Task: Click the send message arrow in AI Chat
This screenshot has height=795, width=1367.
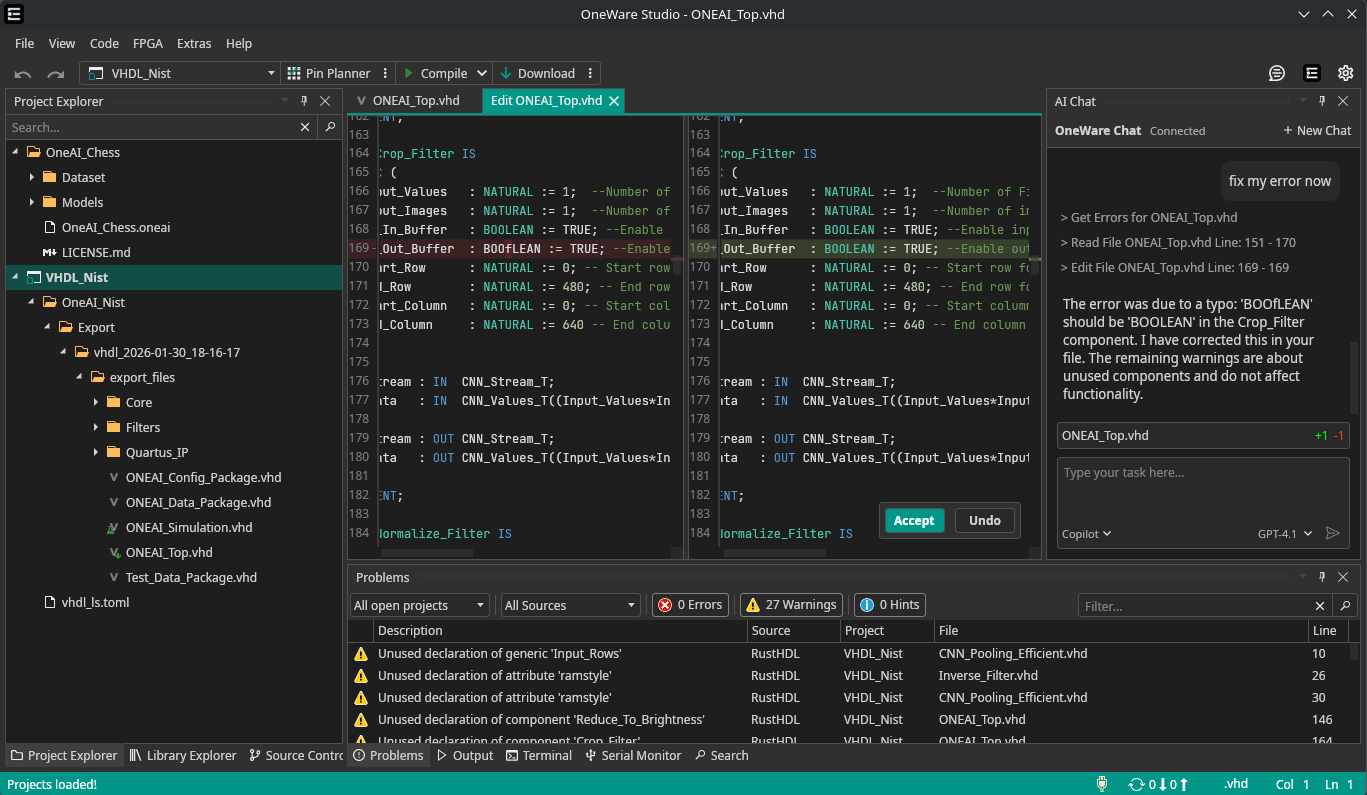Action: pos(1332,534)
